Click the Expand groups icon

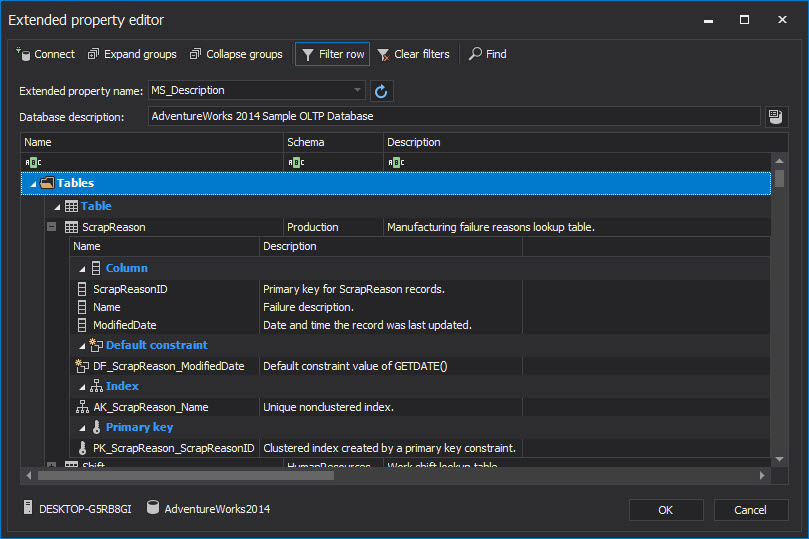94,54
